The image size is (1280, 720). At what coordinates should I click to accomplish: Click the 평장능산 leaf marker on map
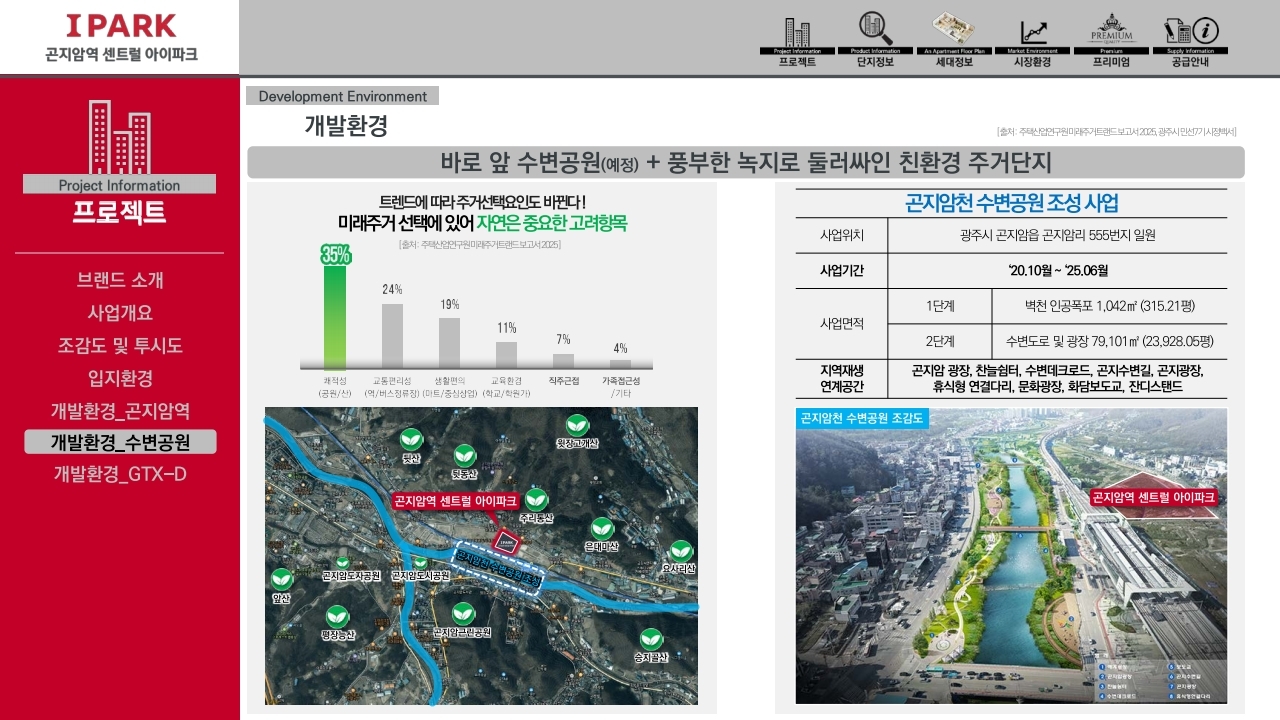pos(338,616)
